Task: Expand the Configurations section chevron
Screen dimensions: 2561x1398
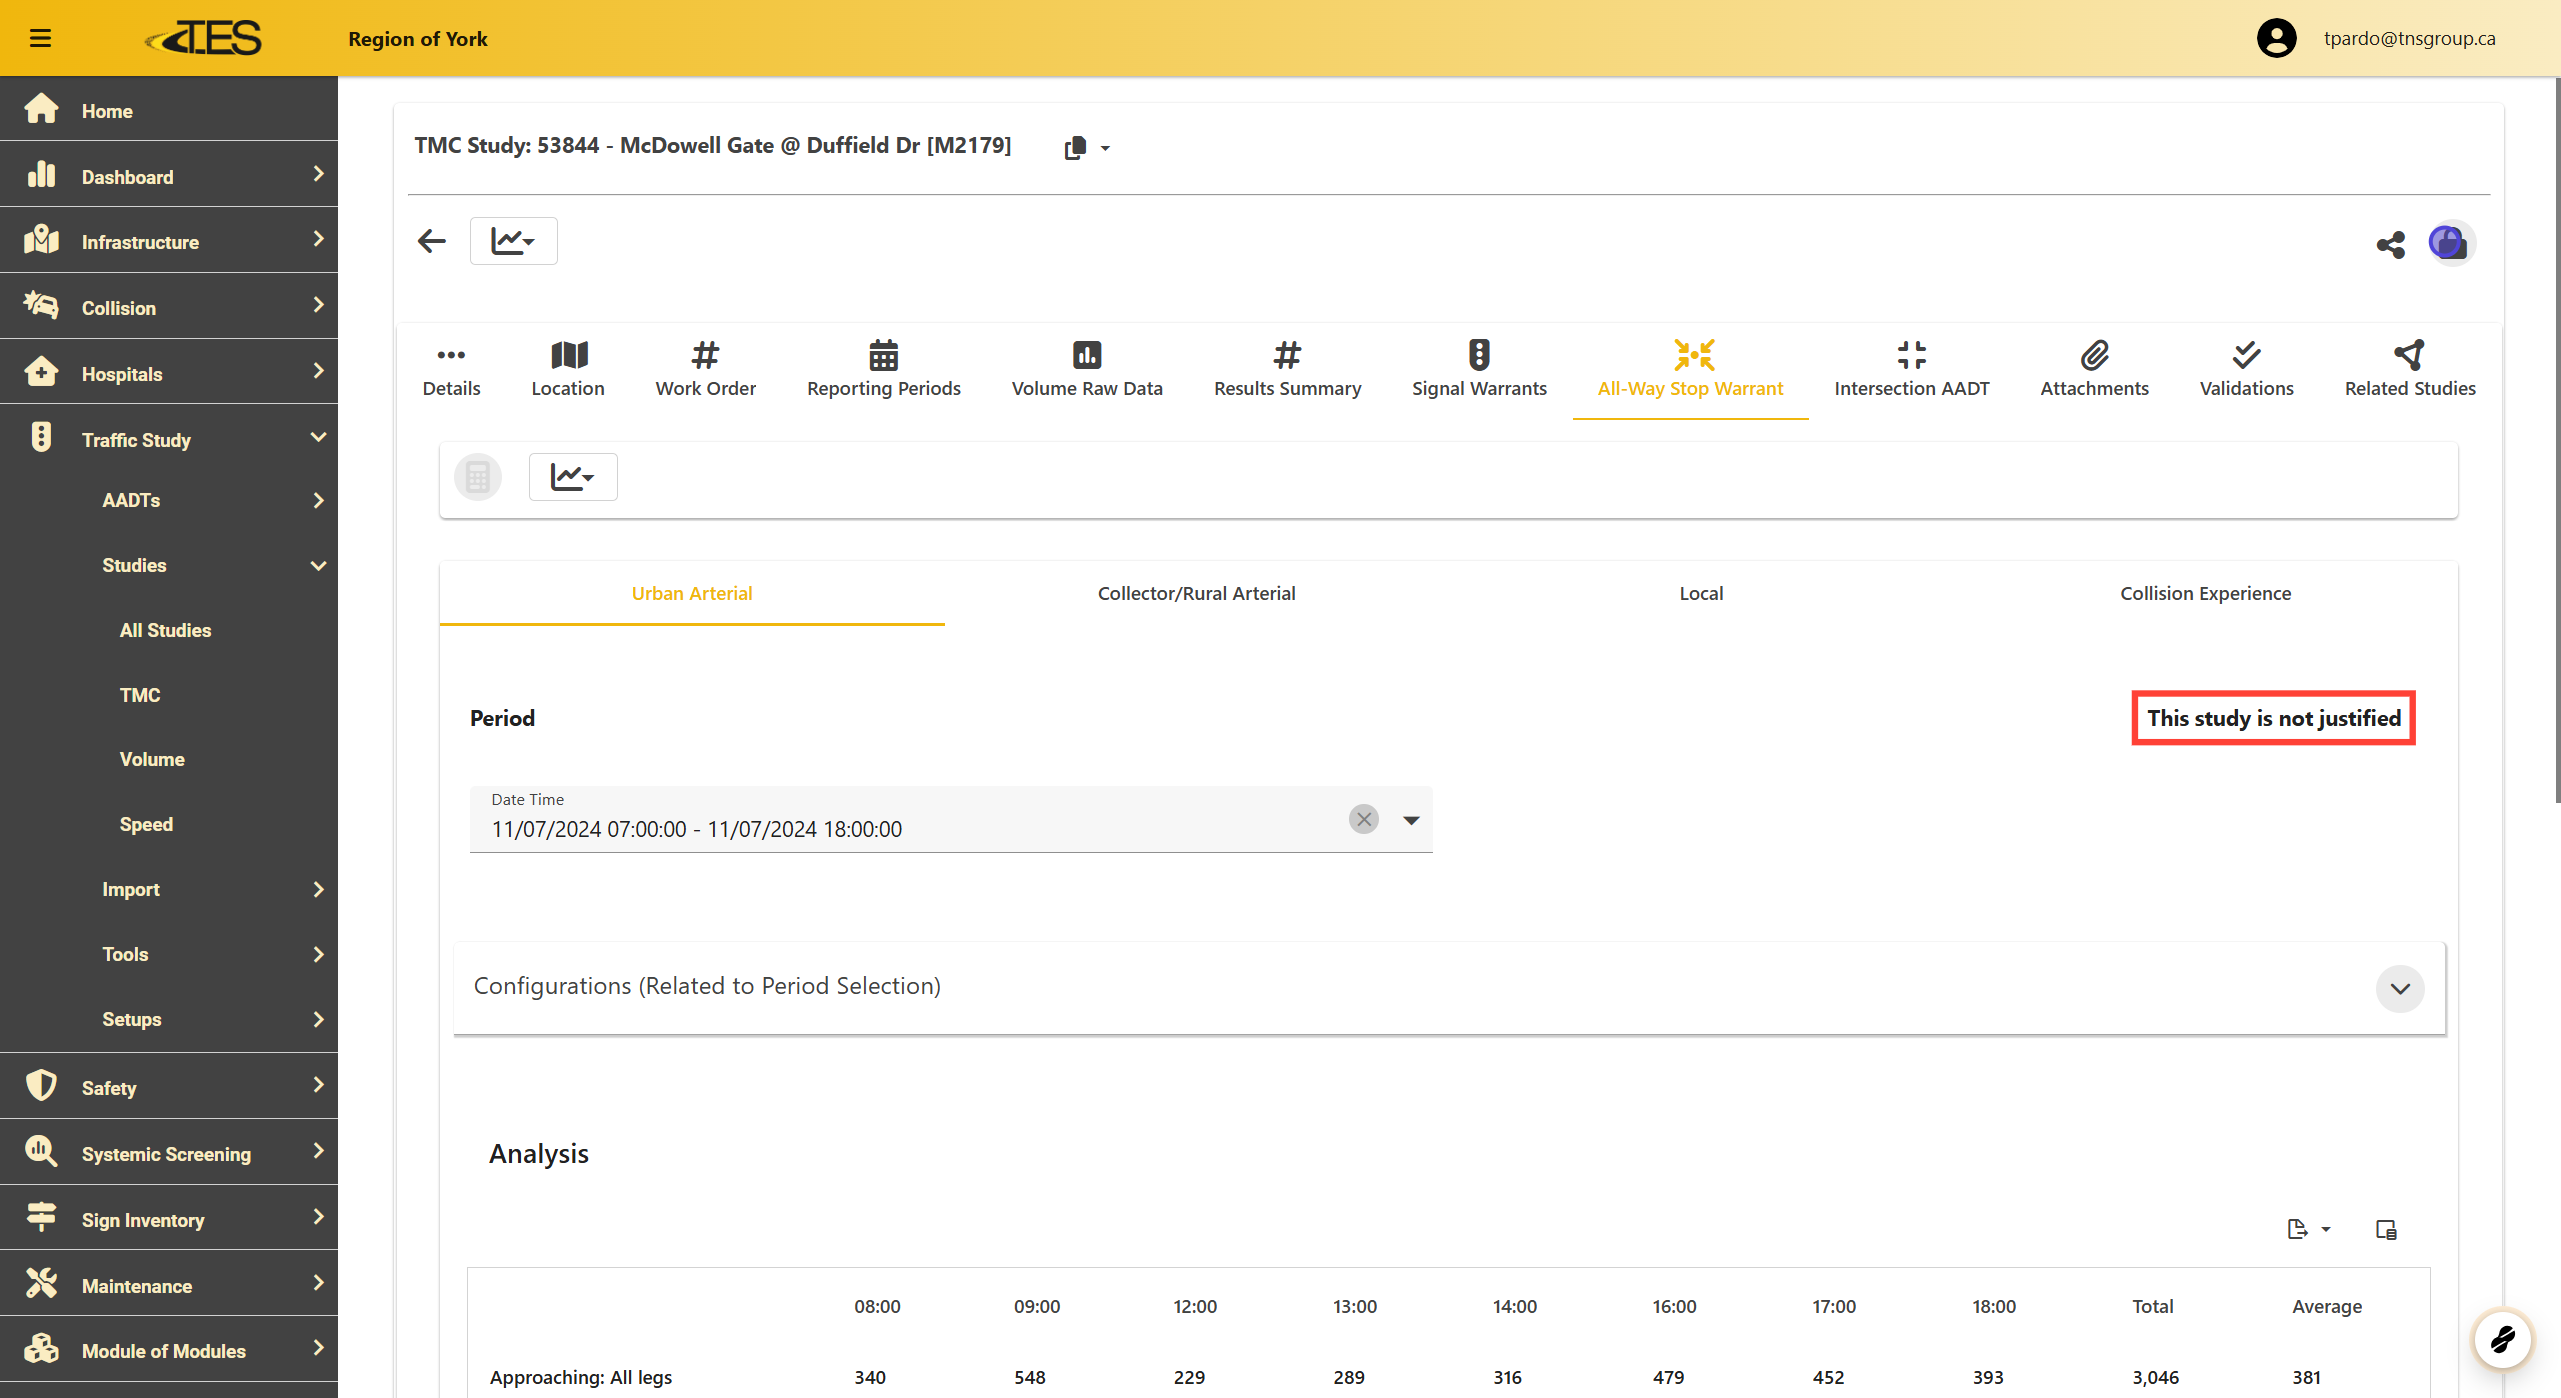Action: pos(2399,988)
